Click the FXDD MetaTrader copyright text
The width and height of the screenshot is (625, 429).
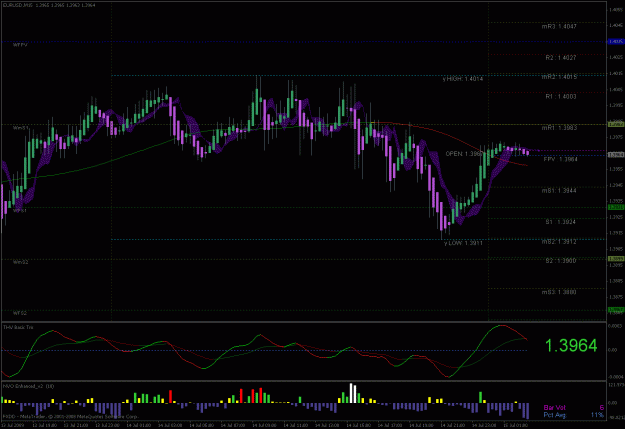pyautogui.click(x=71, y=417)
